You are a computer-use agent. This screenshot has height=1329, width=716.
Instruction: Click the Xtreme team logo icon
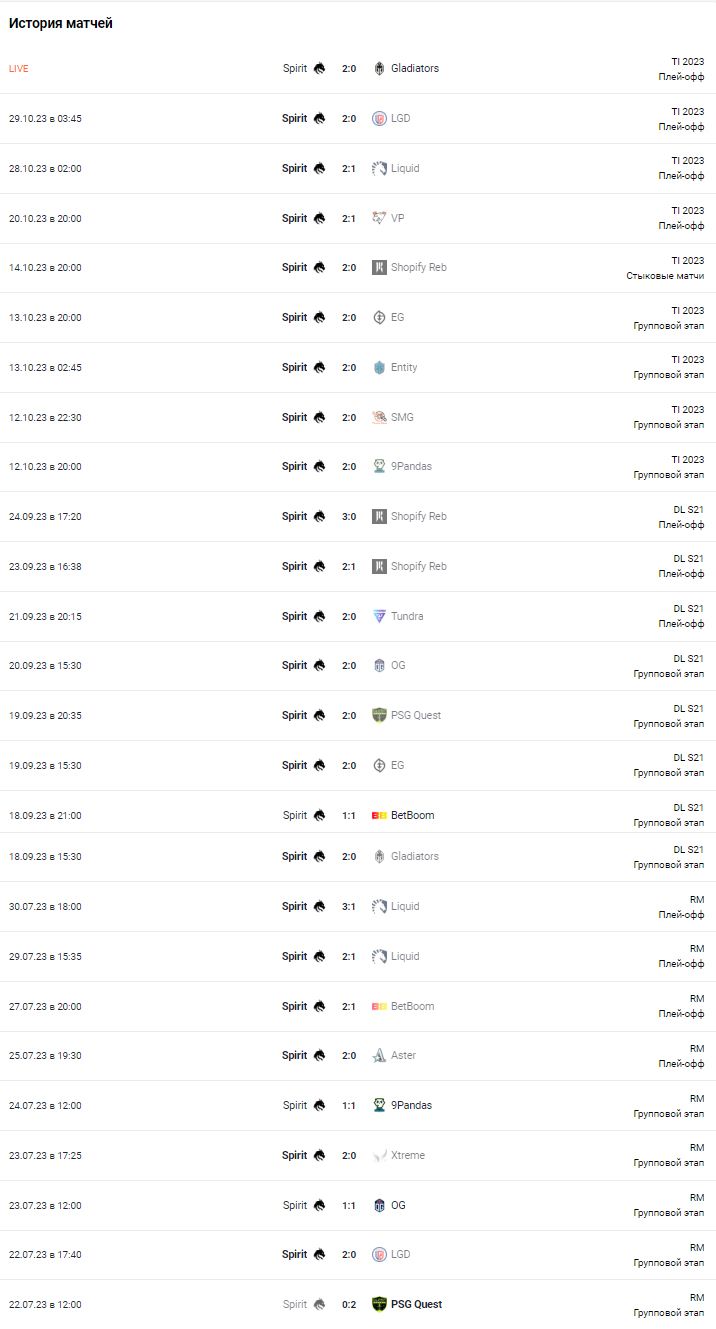point(379,1155)
